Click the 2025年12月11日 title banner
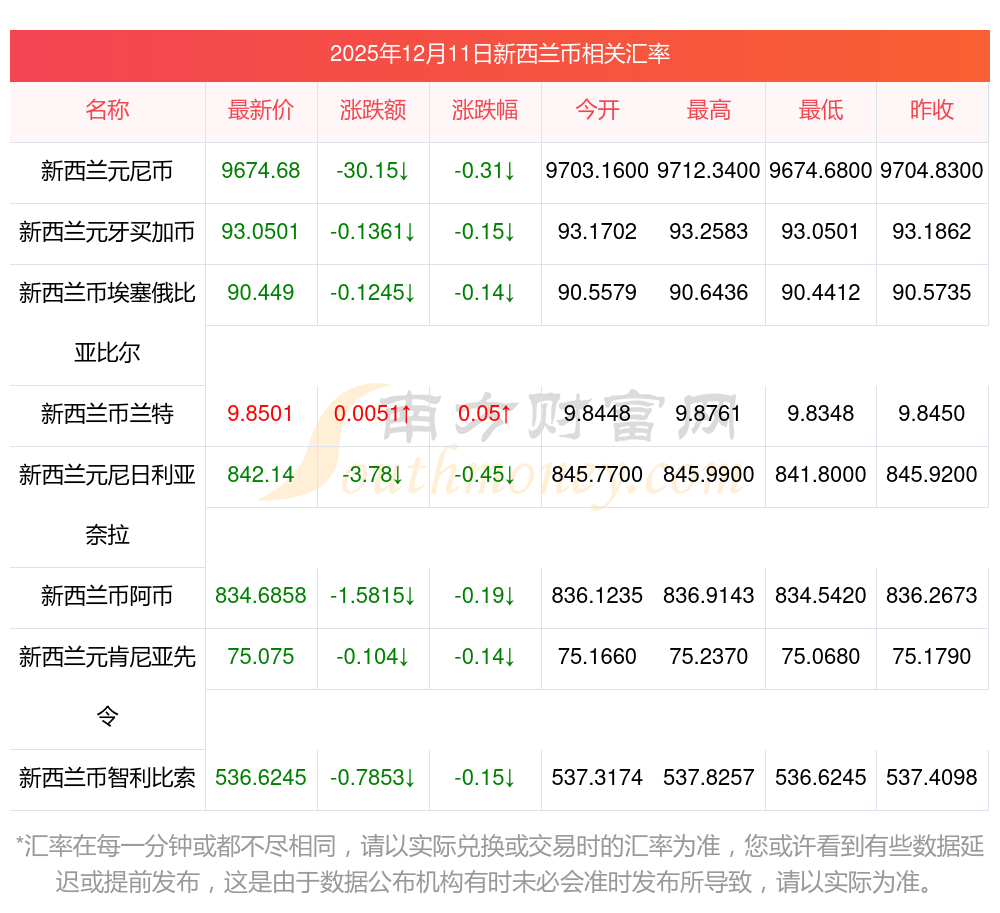Viewport: 1000px width, 913px height. 499,54
